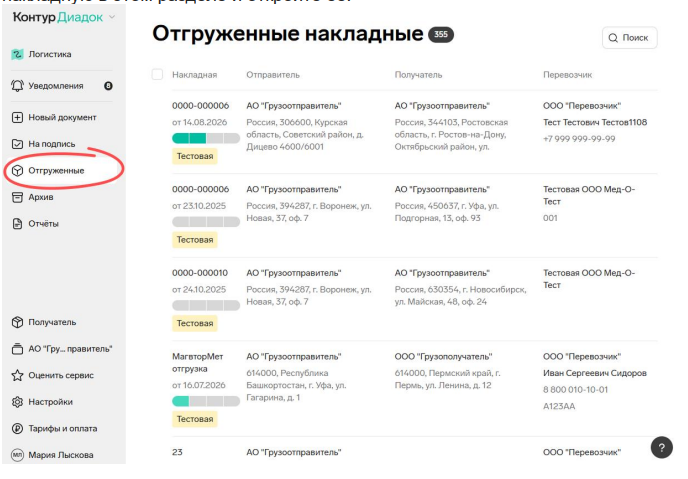
Task: Click the Накладная column header
Action: [x=194, y=75]
